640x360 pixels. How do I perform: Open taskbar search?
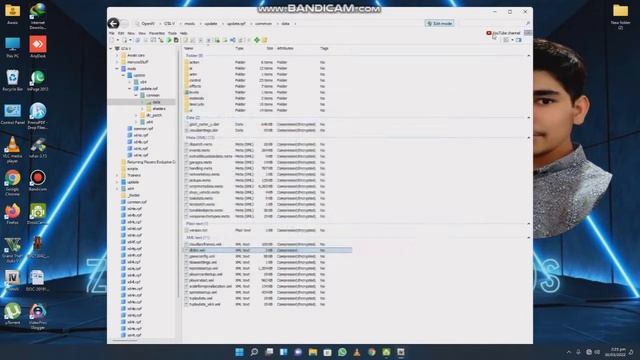point(254,352)
